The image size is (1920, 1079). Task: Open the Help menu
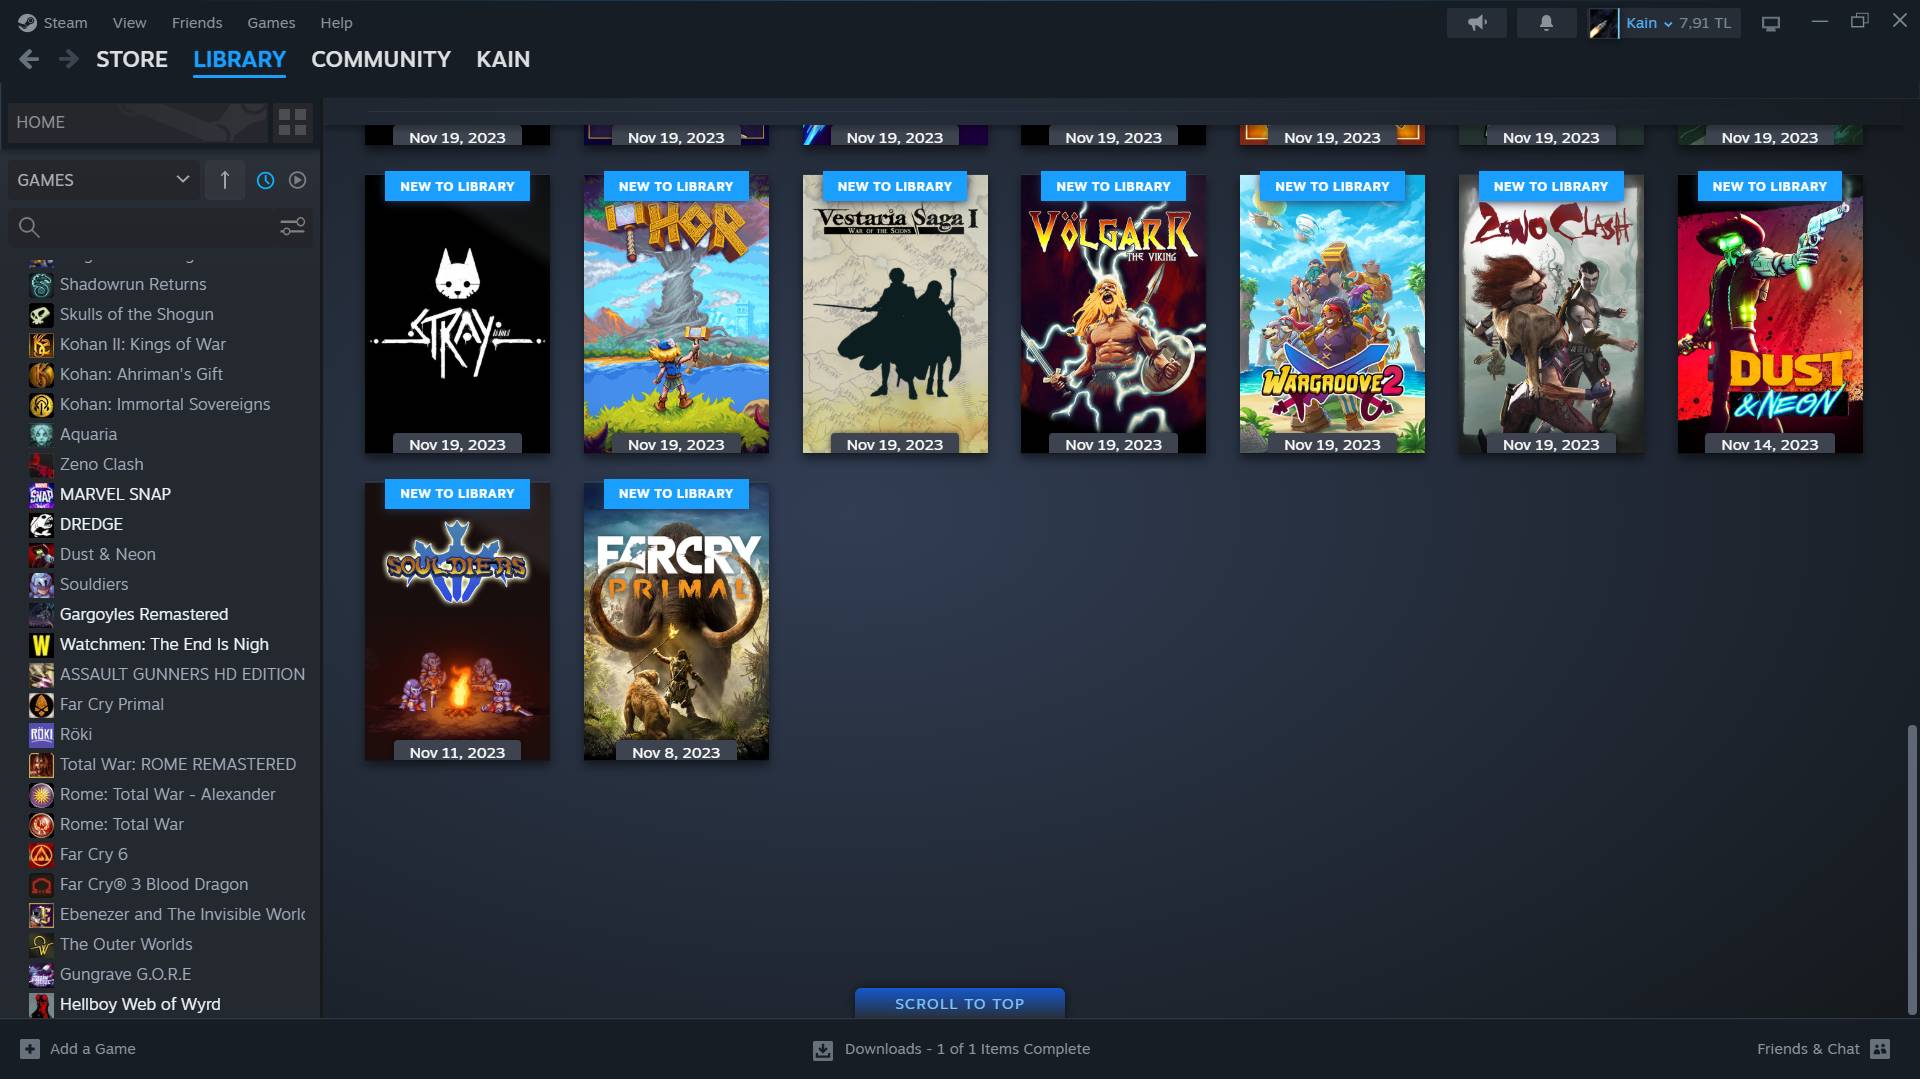(x=336, y=22)
